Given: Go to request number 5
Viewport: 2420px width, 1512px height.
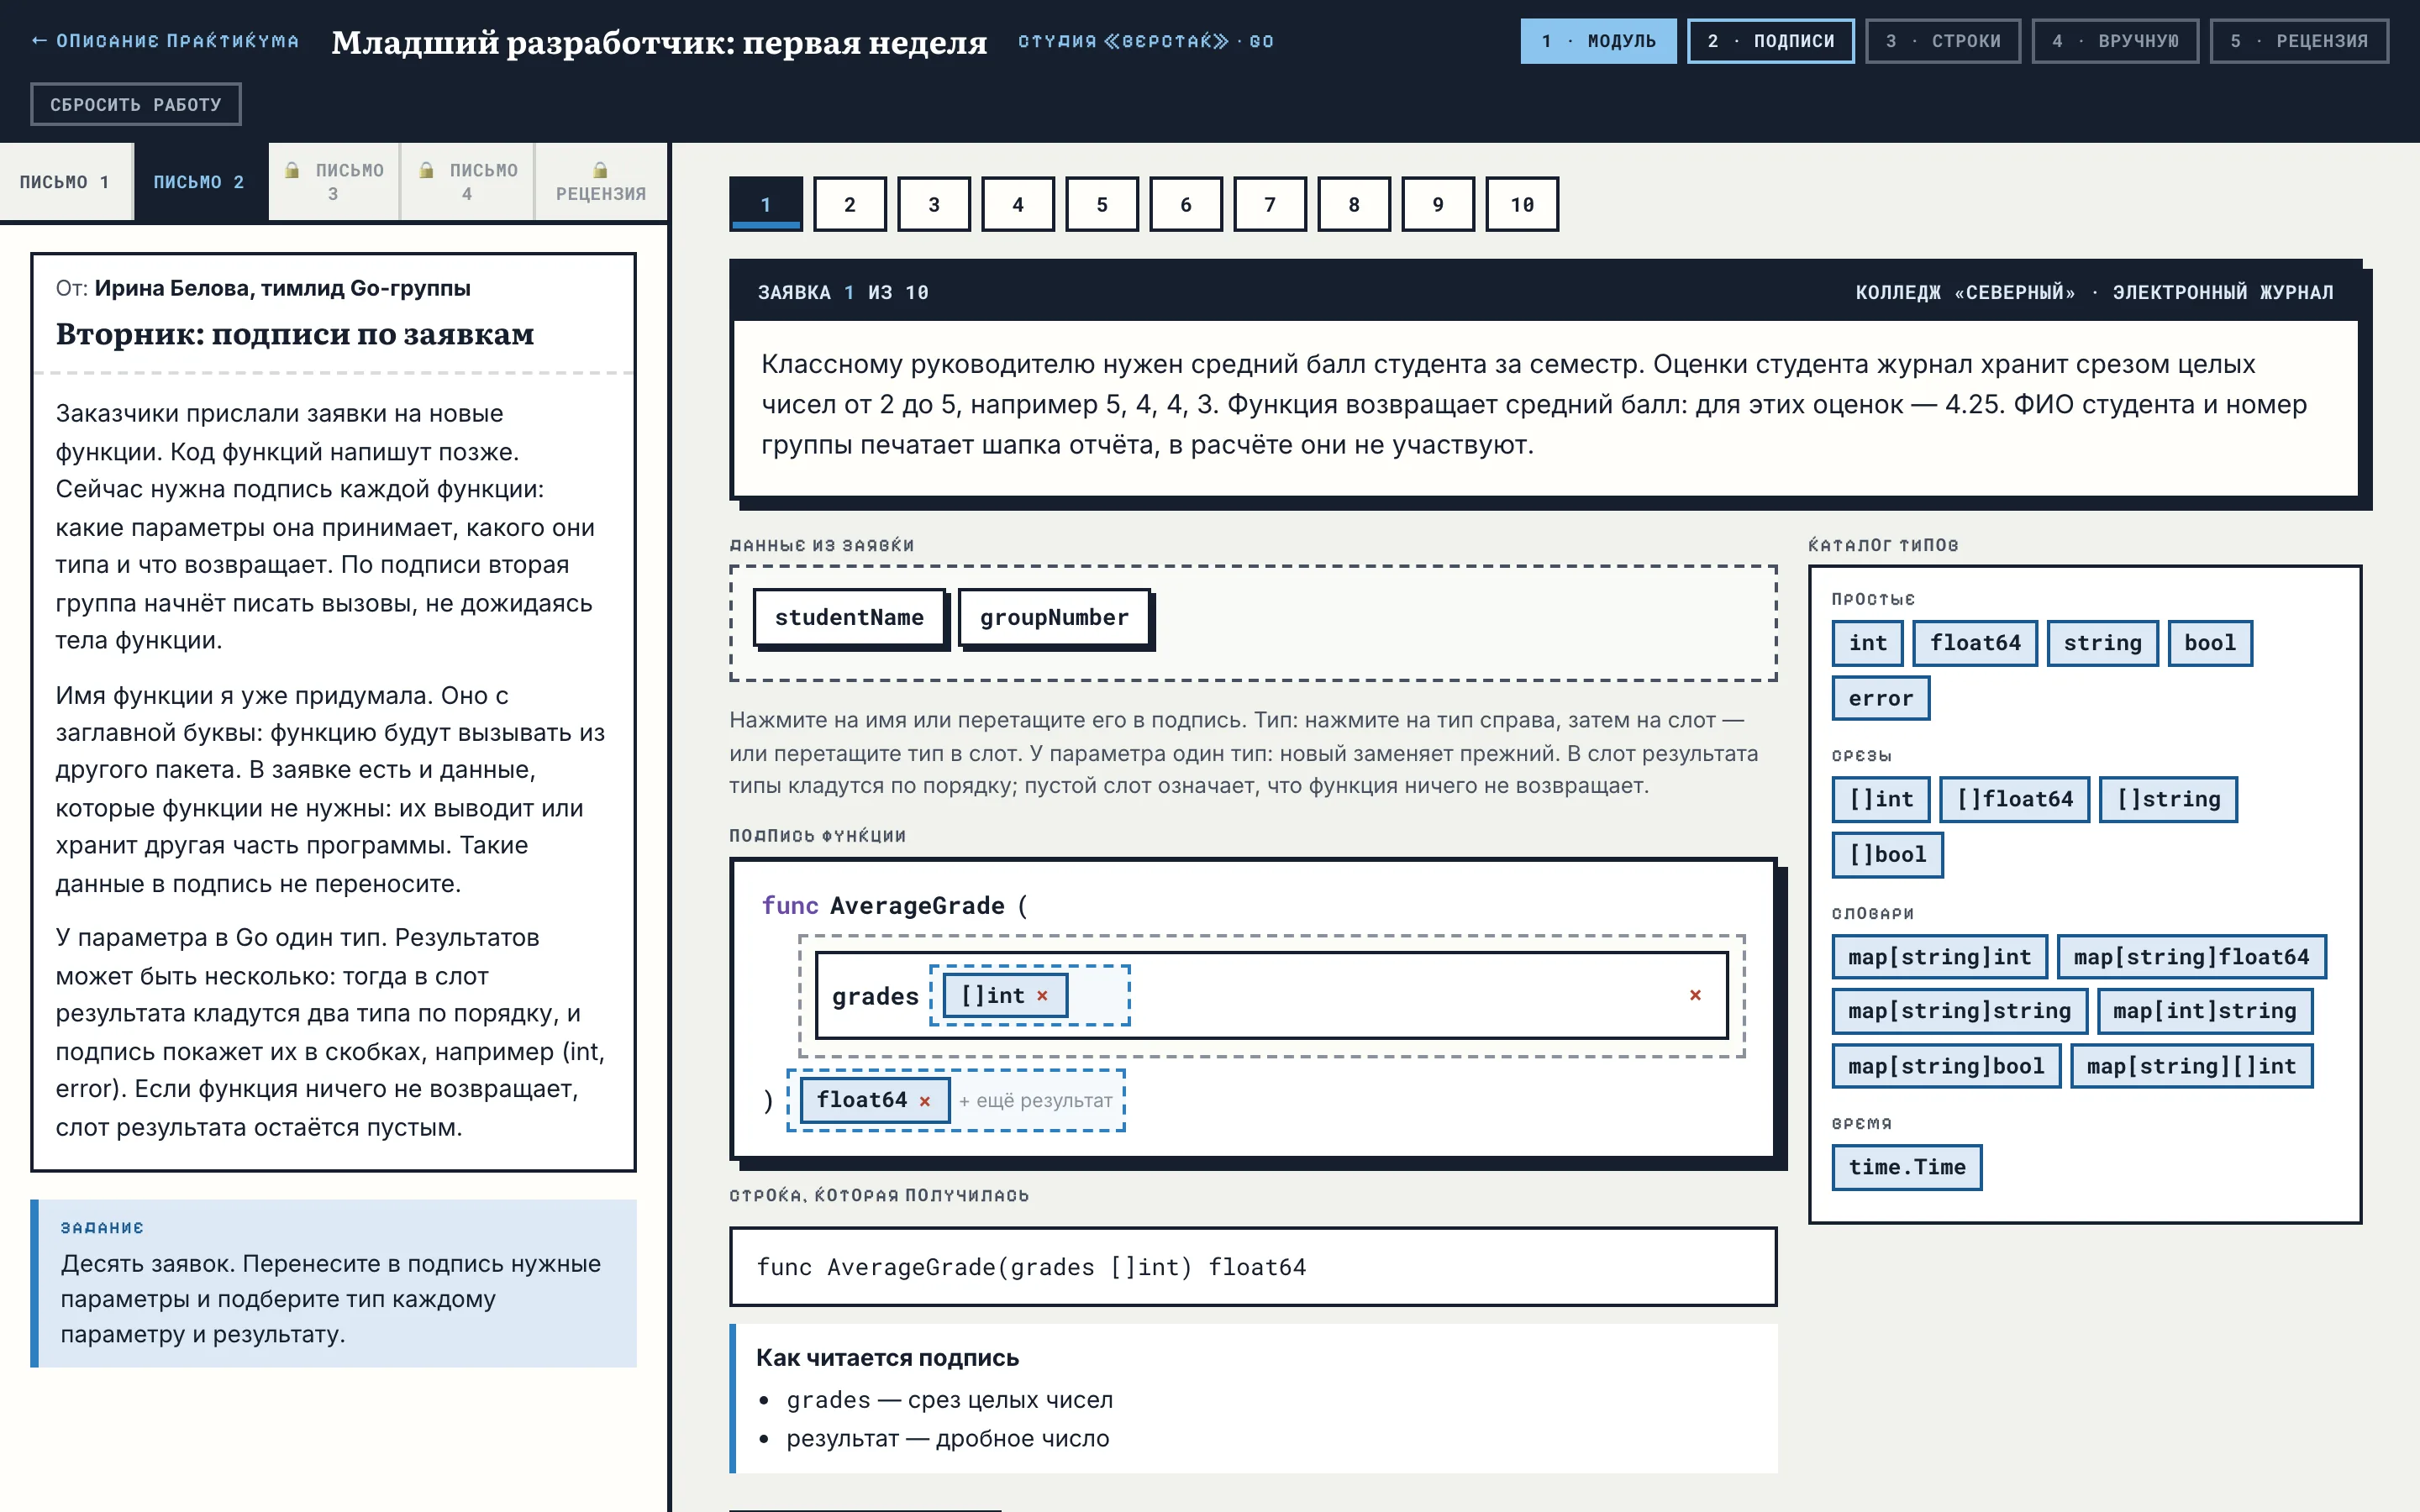Looking at the screenshot, I should (x=1102, y=205).
